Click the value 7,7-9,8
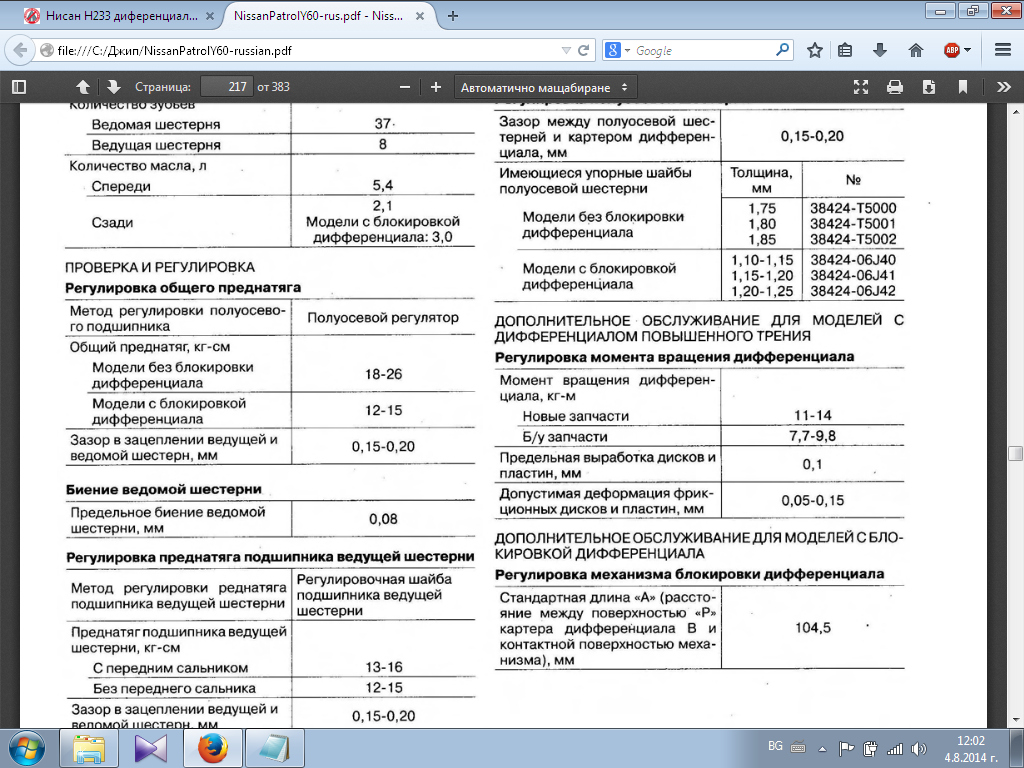This screenshot has width=1024, height=768. (x=812, y=436)
